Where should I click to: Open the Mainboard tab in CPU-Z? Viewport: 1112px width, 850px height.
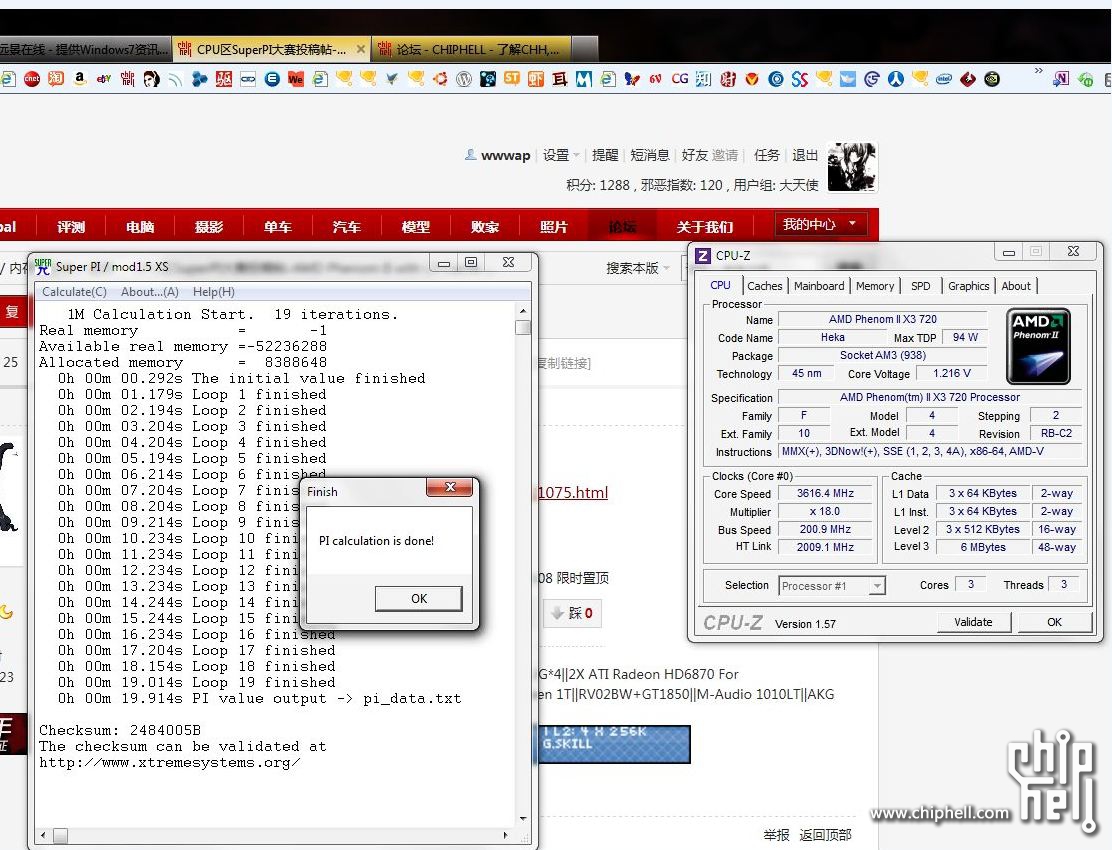coord(819,286)
